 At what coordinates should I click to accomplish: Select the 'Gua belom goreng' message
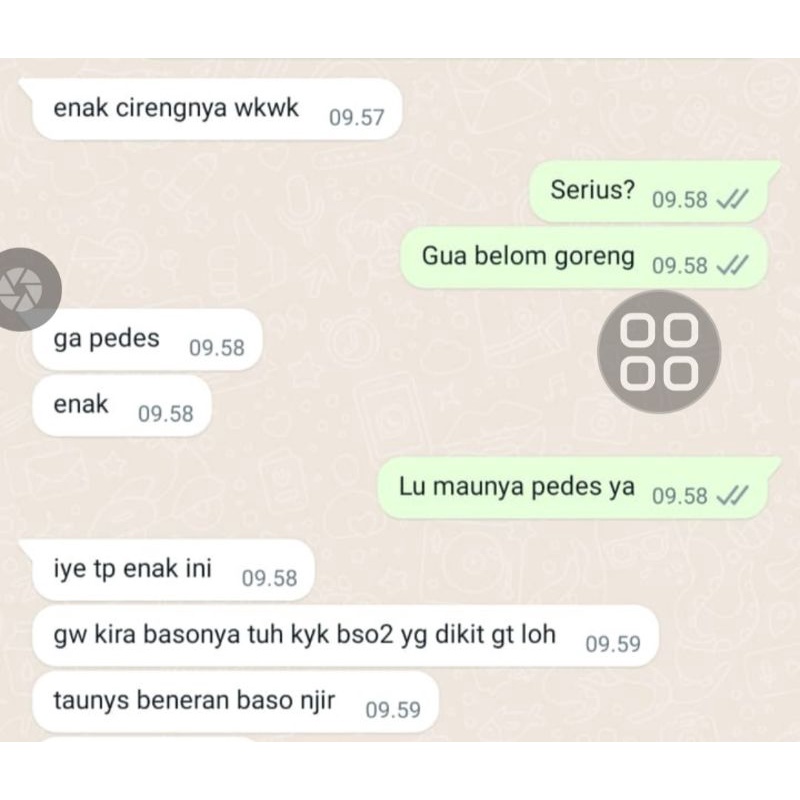[584, 257]
